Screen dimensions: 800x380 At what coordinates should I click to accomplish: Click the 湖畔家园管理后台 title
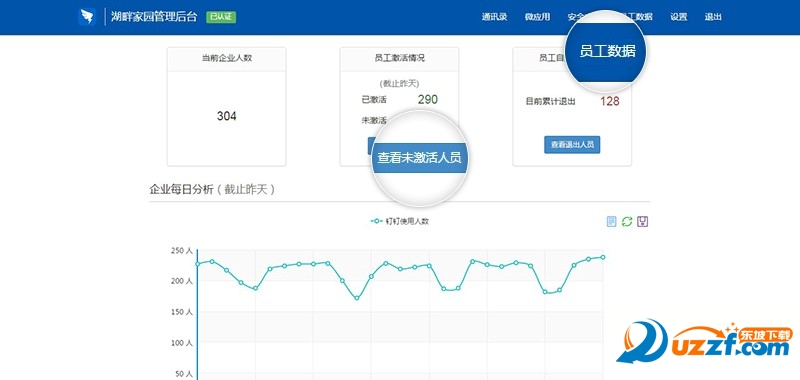click(154, 17)
